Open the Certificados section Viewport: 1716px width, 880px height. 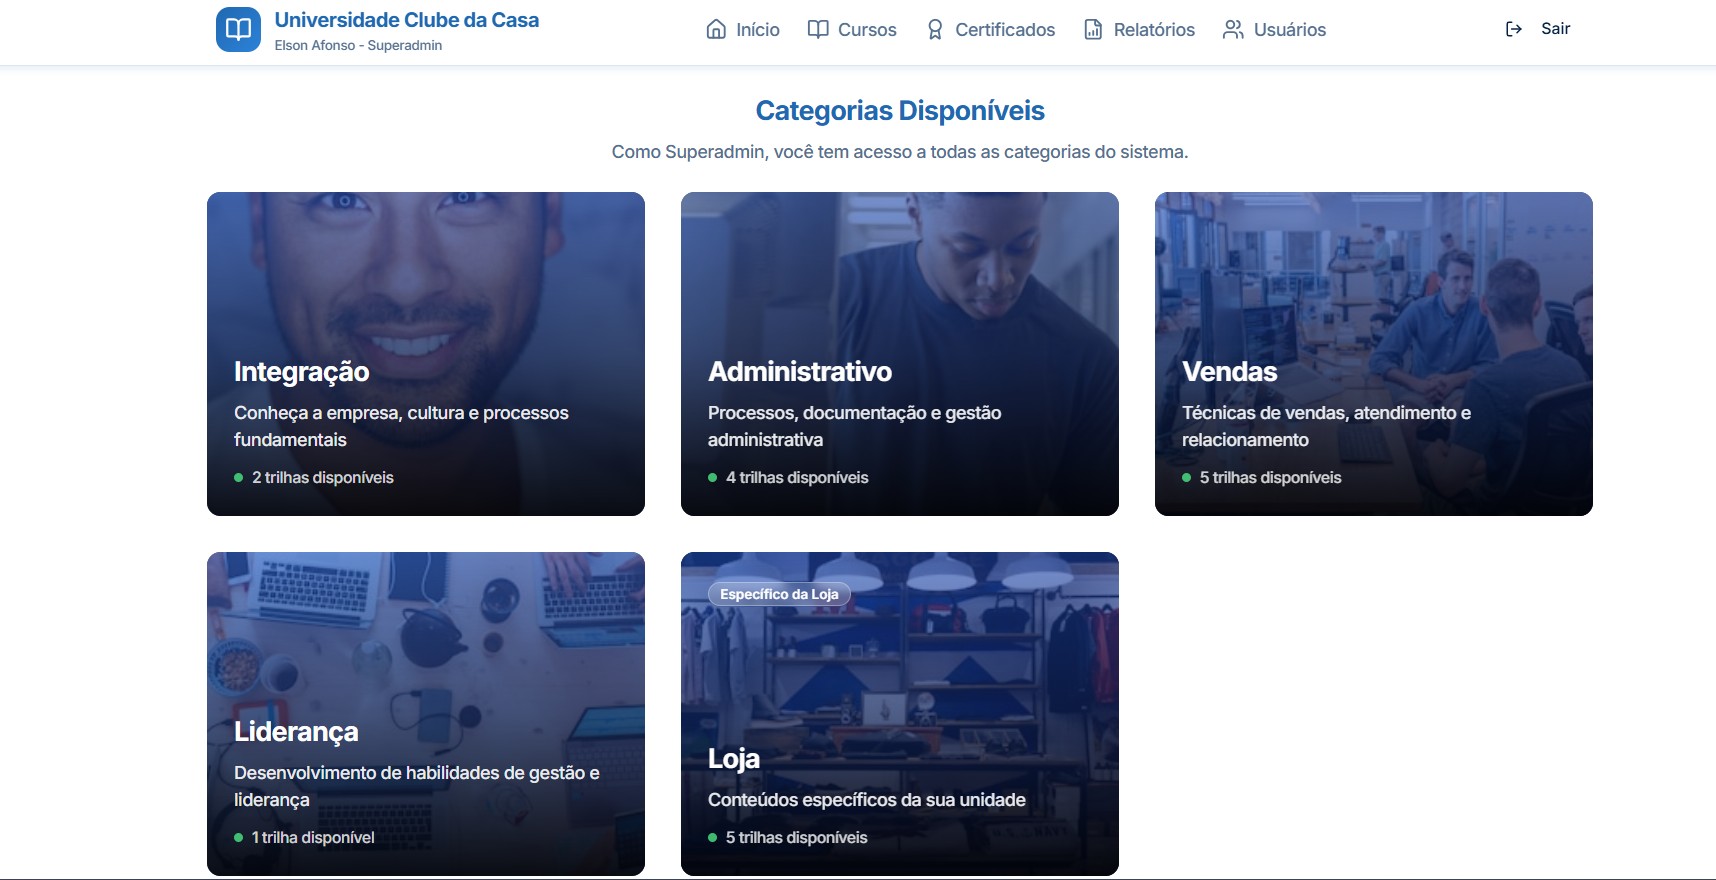[990, 30]
